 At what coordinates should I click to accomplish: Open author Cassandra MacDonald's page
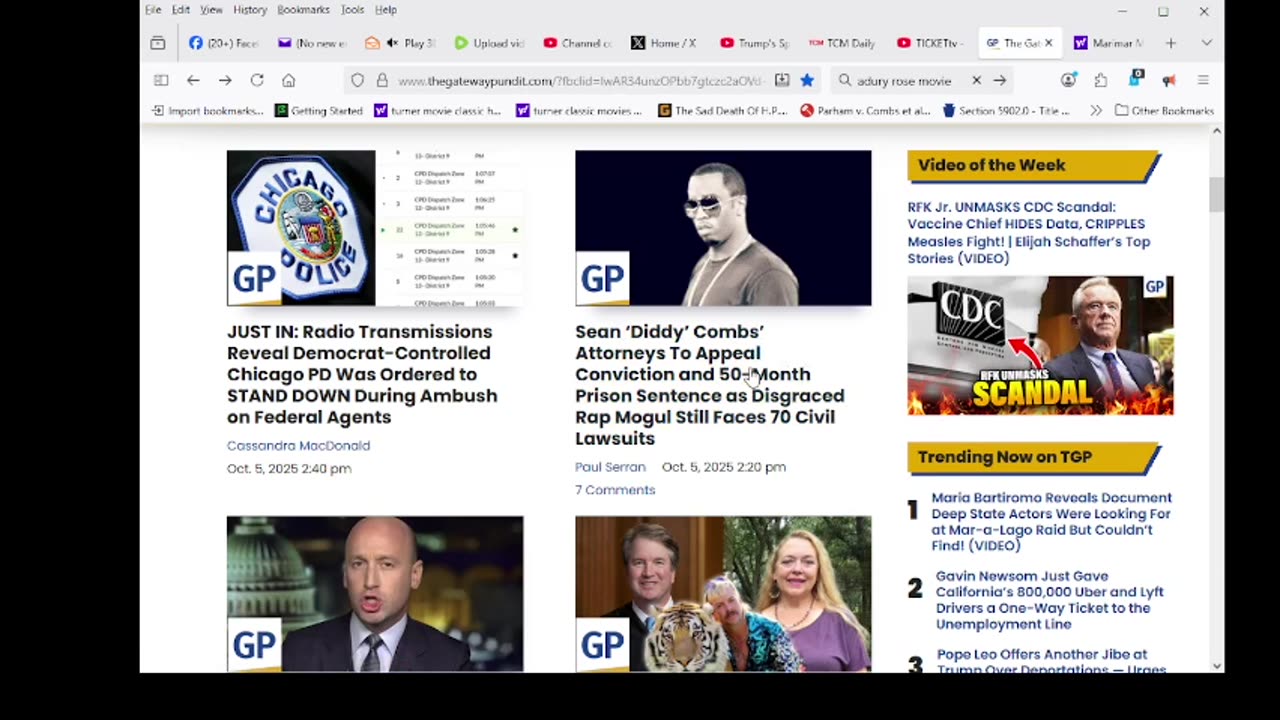pyautogui.click(x=298, y=445)
